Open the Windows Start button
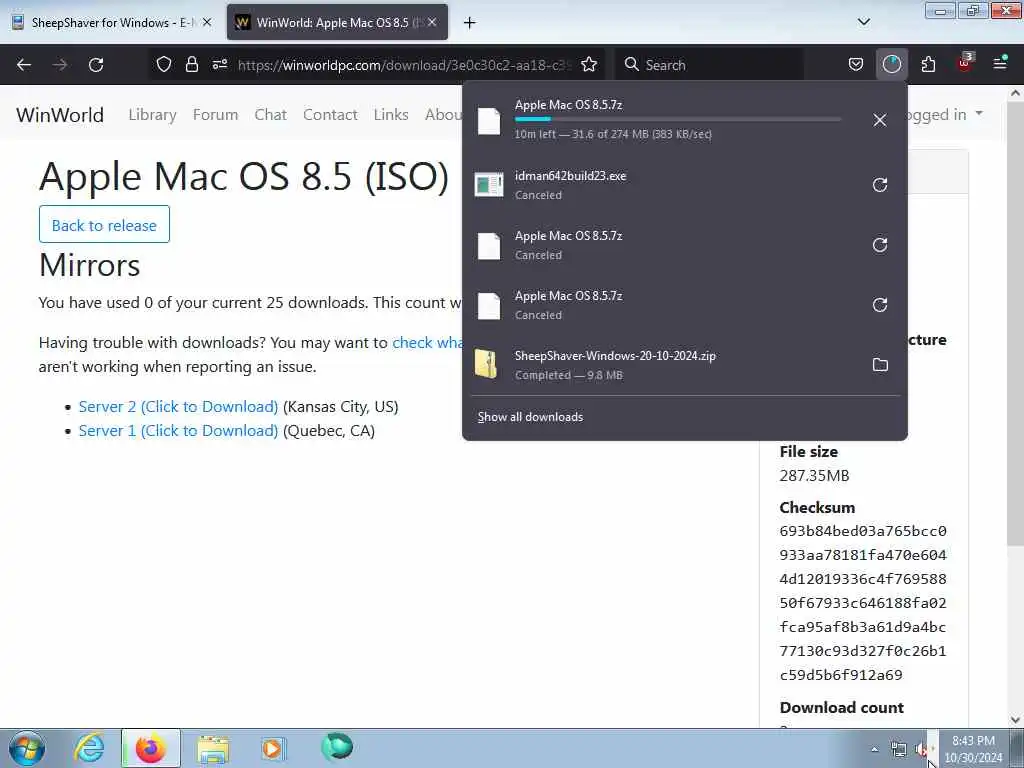The width and height of the screenshot is (1024, 768). click(26, 748)
